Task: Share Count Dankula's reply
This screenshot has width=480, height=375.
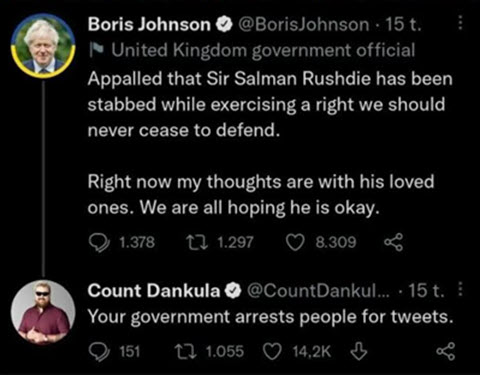Action: point(446,351)
